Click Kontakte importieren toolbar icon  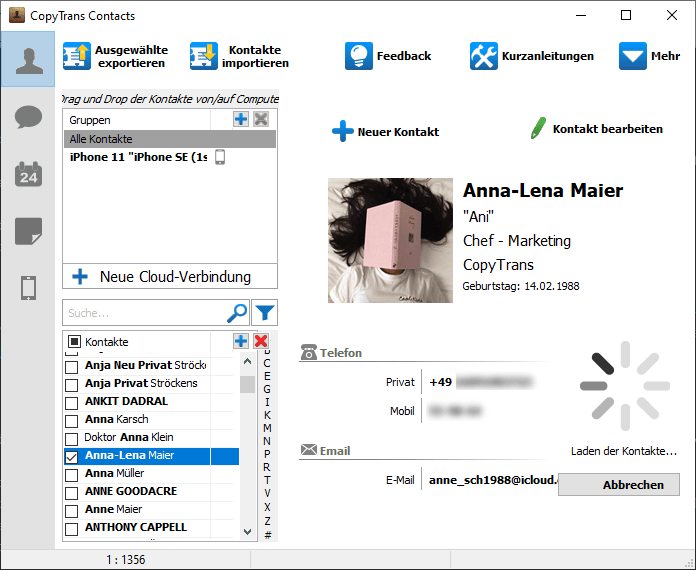point(204,56)
